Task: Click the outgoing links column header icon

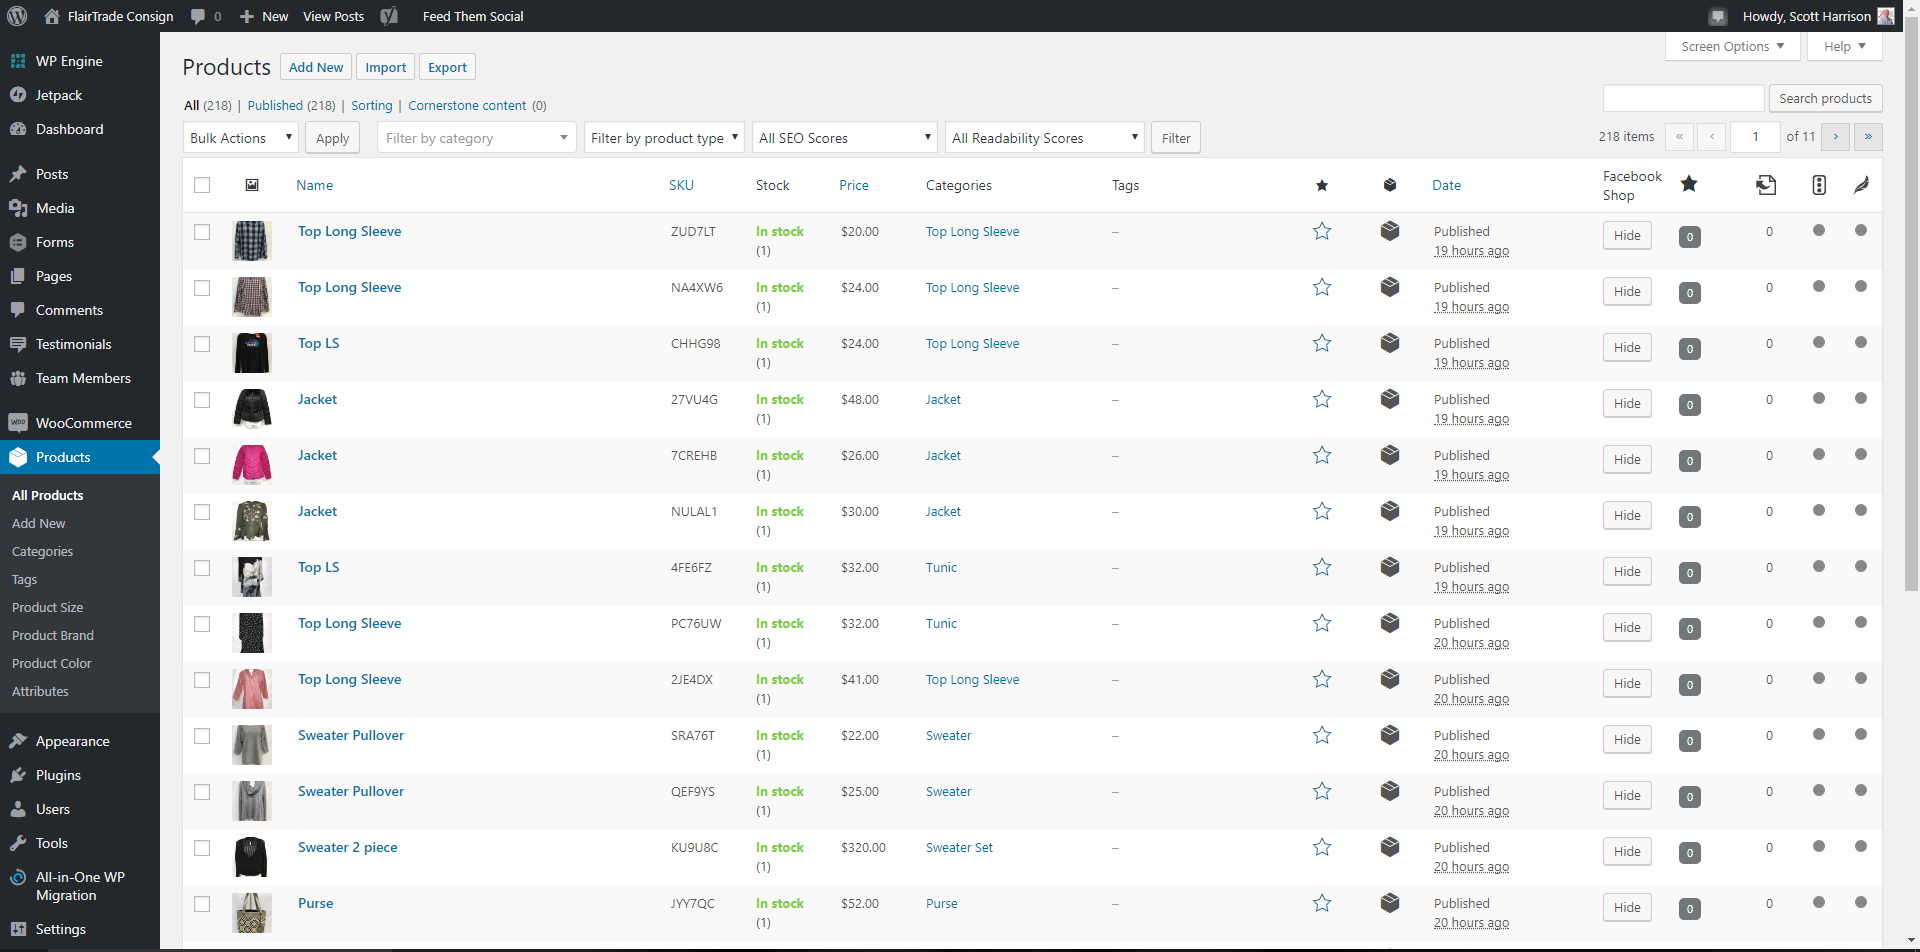Action: pyautogui.click(x=1766, y=185)
